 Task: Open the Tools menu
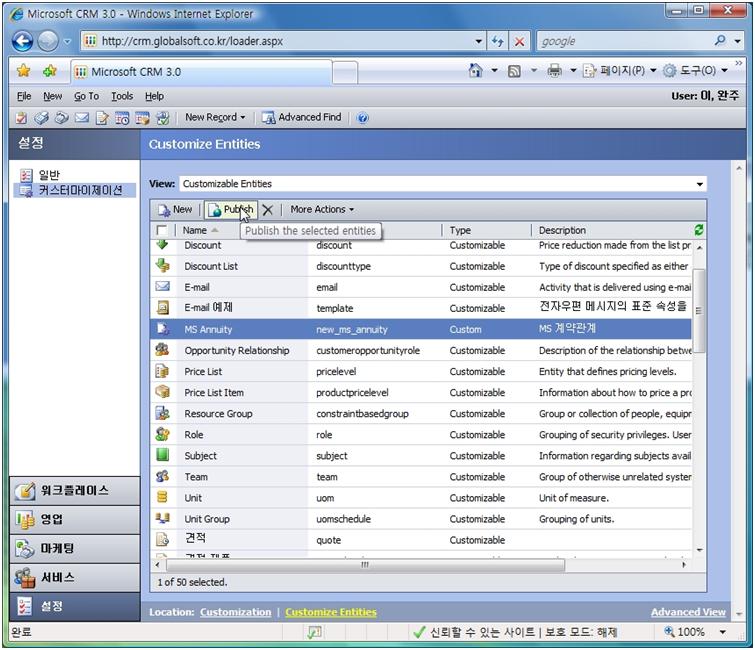pos(122,96)
